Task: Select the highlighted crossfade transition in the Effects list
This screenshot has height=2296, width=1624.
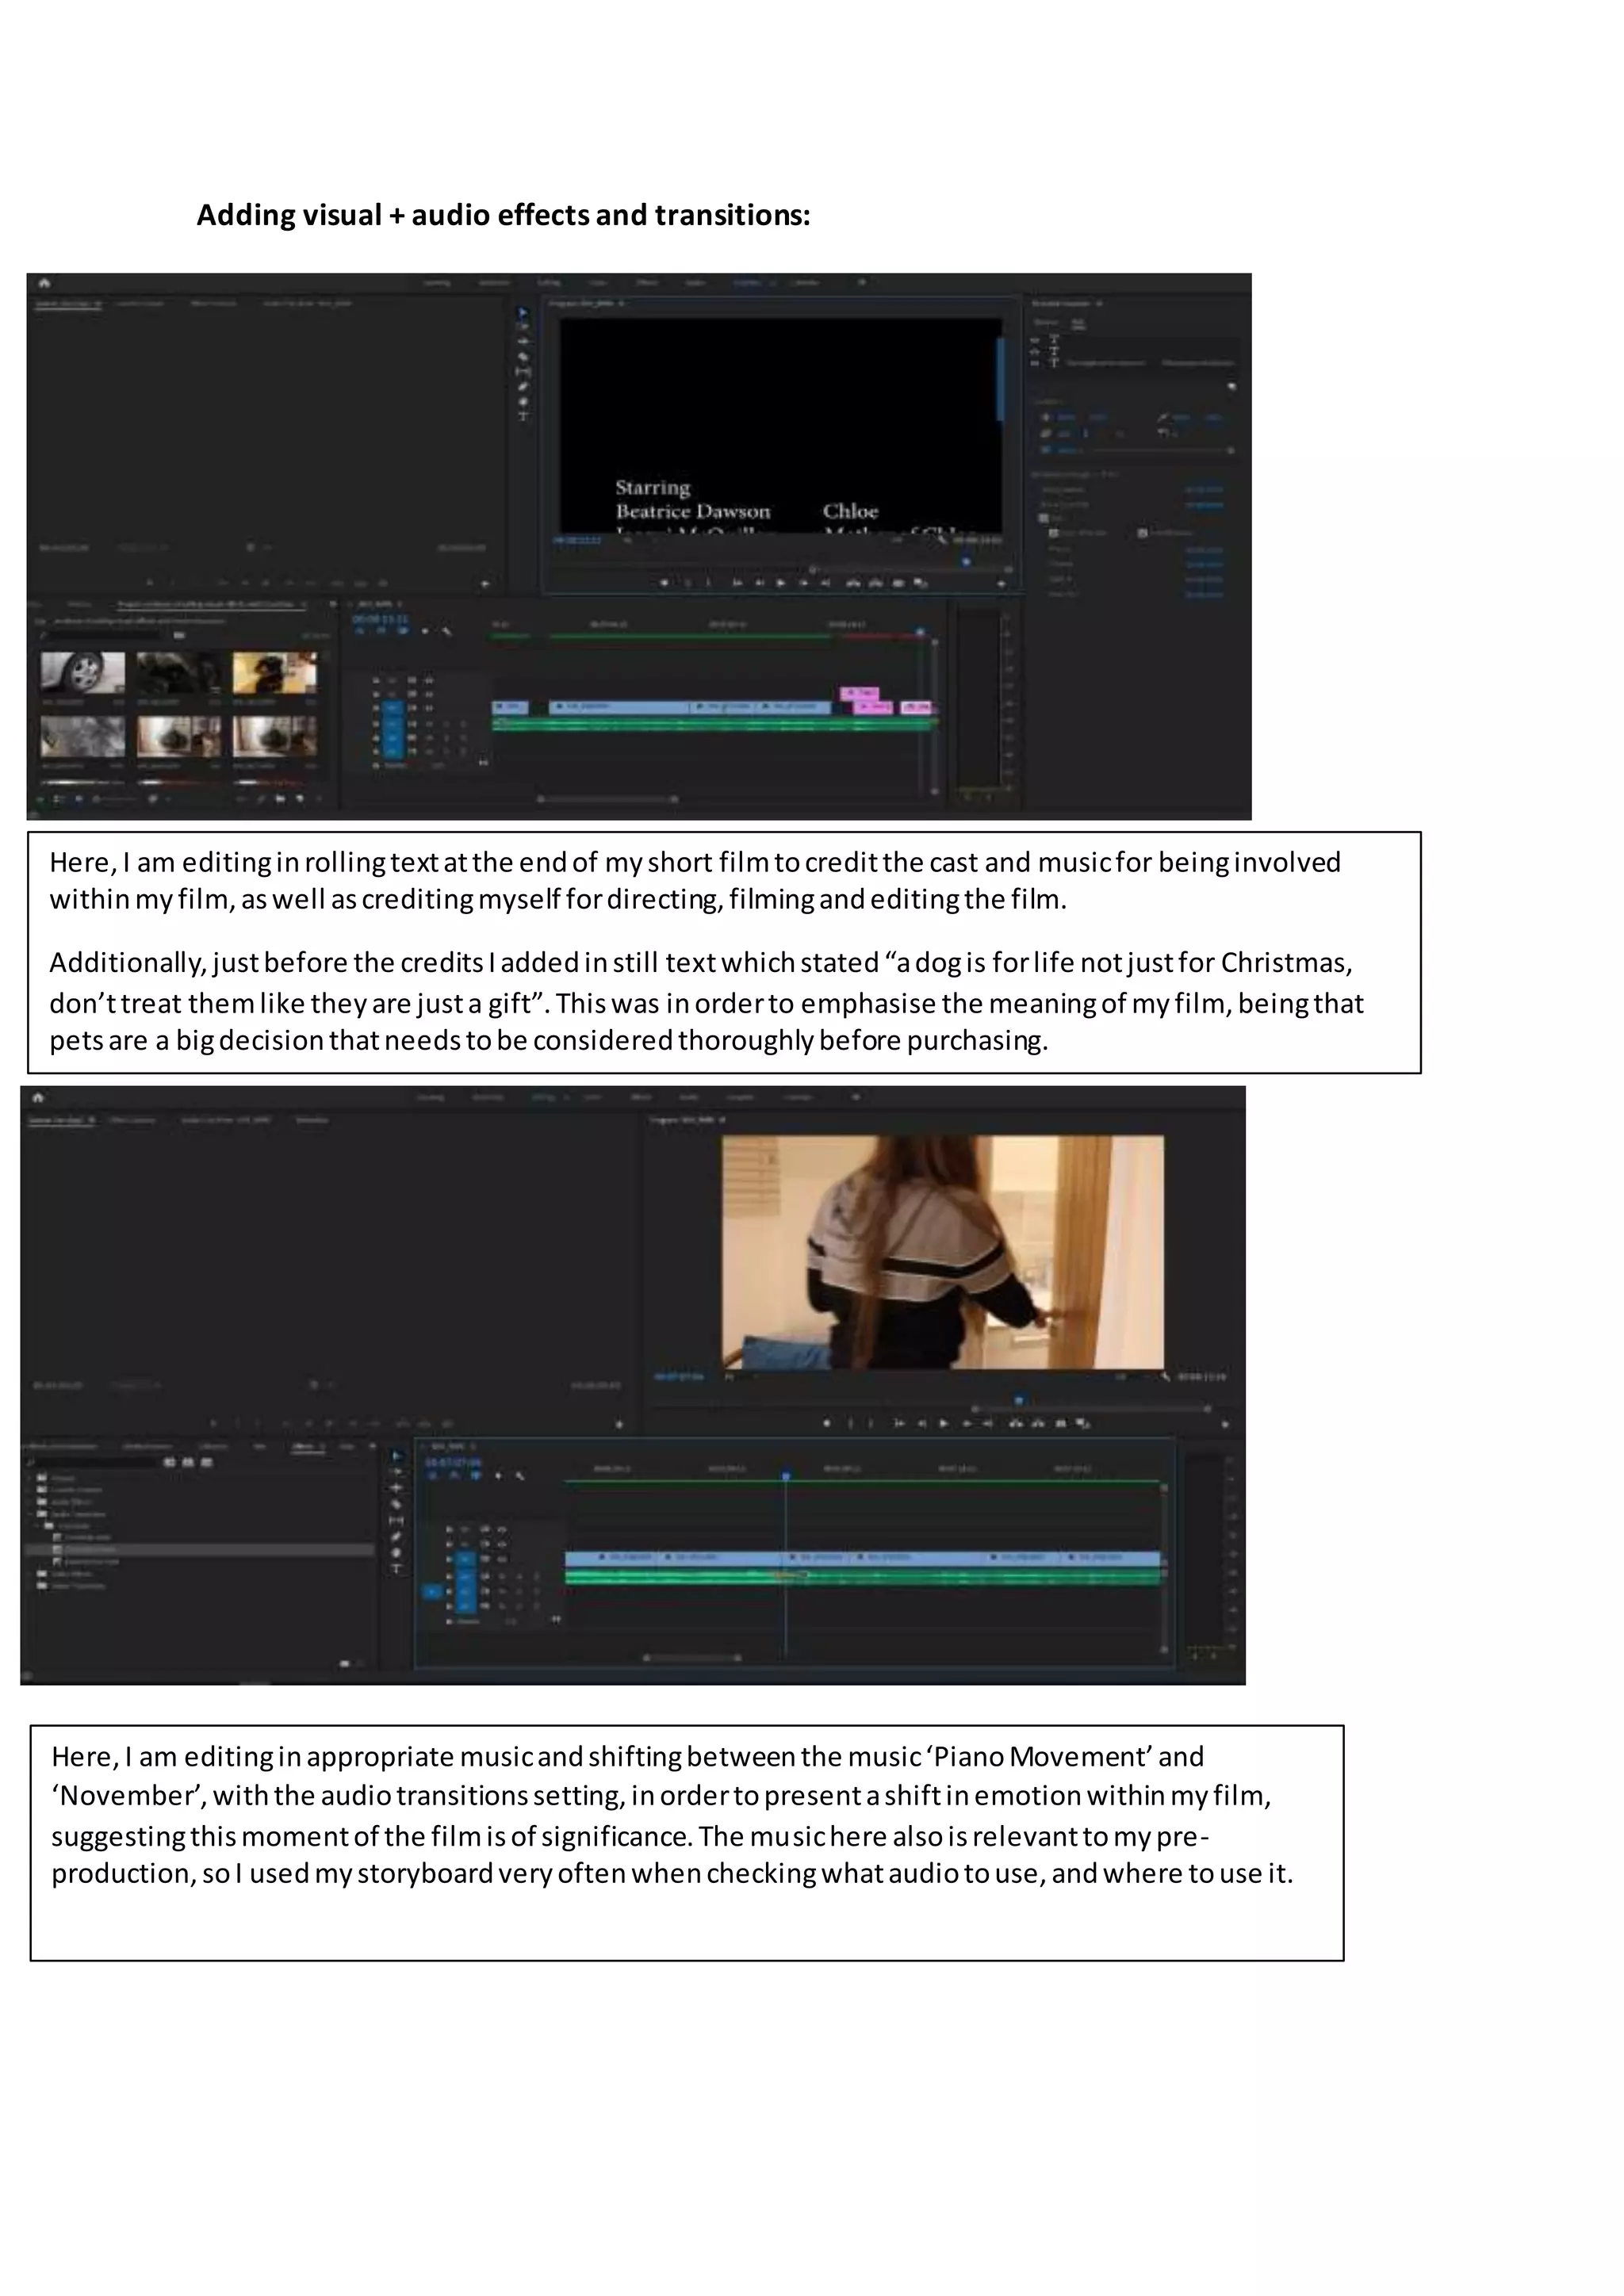Action: pyautogui.click(x=90, y=1549)
